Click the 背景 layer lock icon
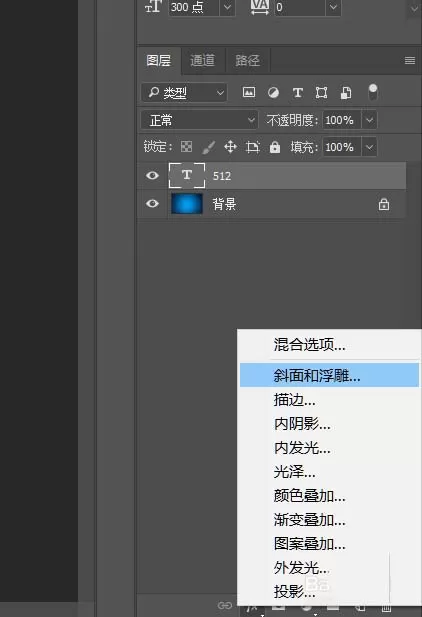Image resolution: width=422 pixels, height=617 pixels. (384, 204)
